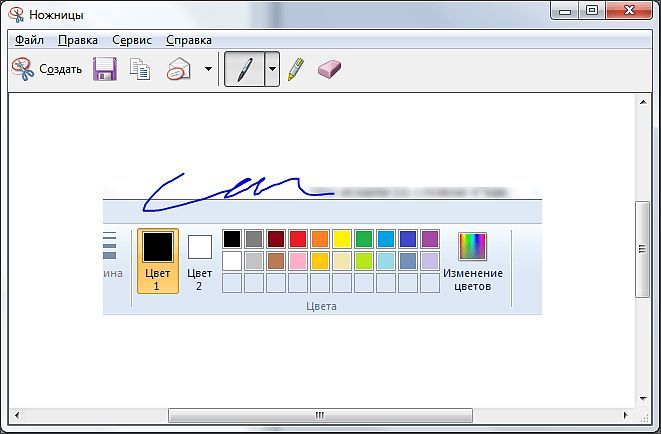Close the Ножницы window
661x434 pixels.
(x=629, y=11)
